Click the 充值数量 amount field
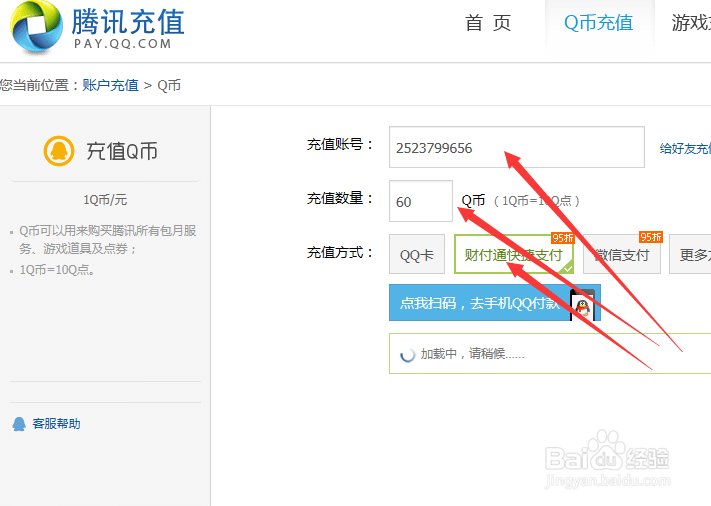The image size is (711, 506). pos(420,201)
